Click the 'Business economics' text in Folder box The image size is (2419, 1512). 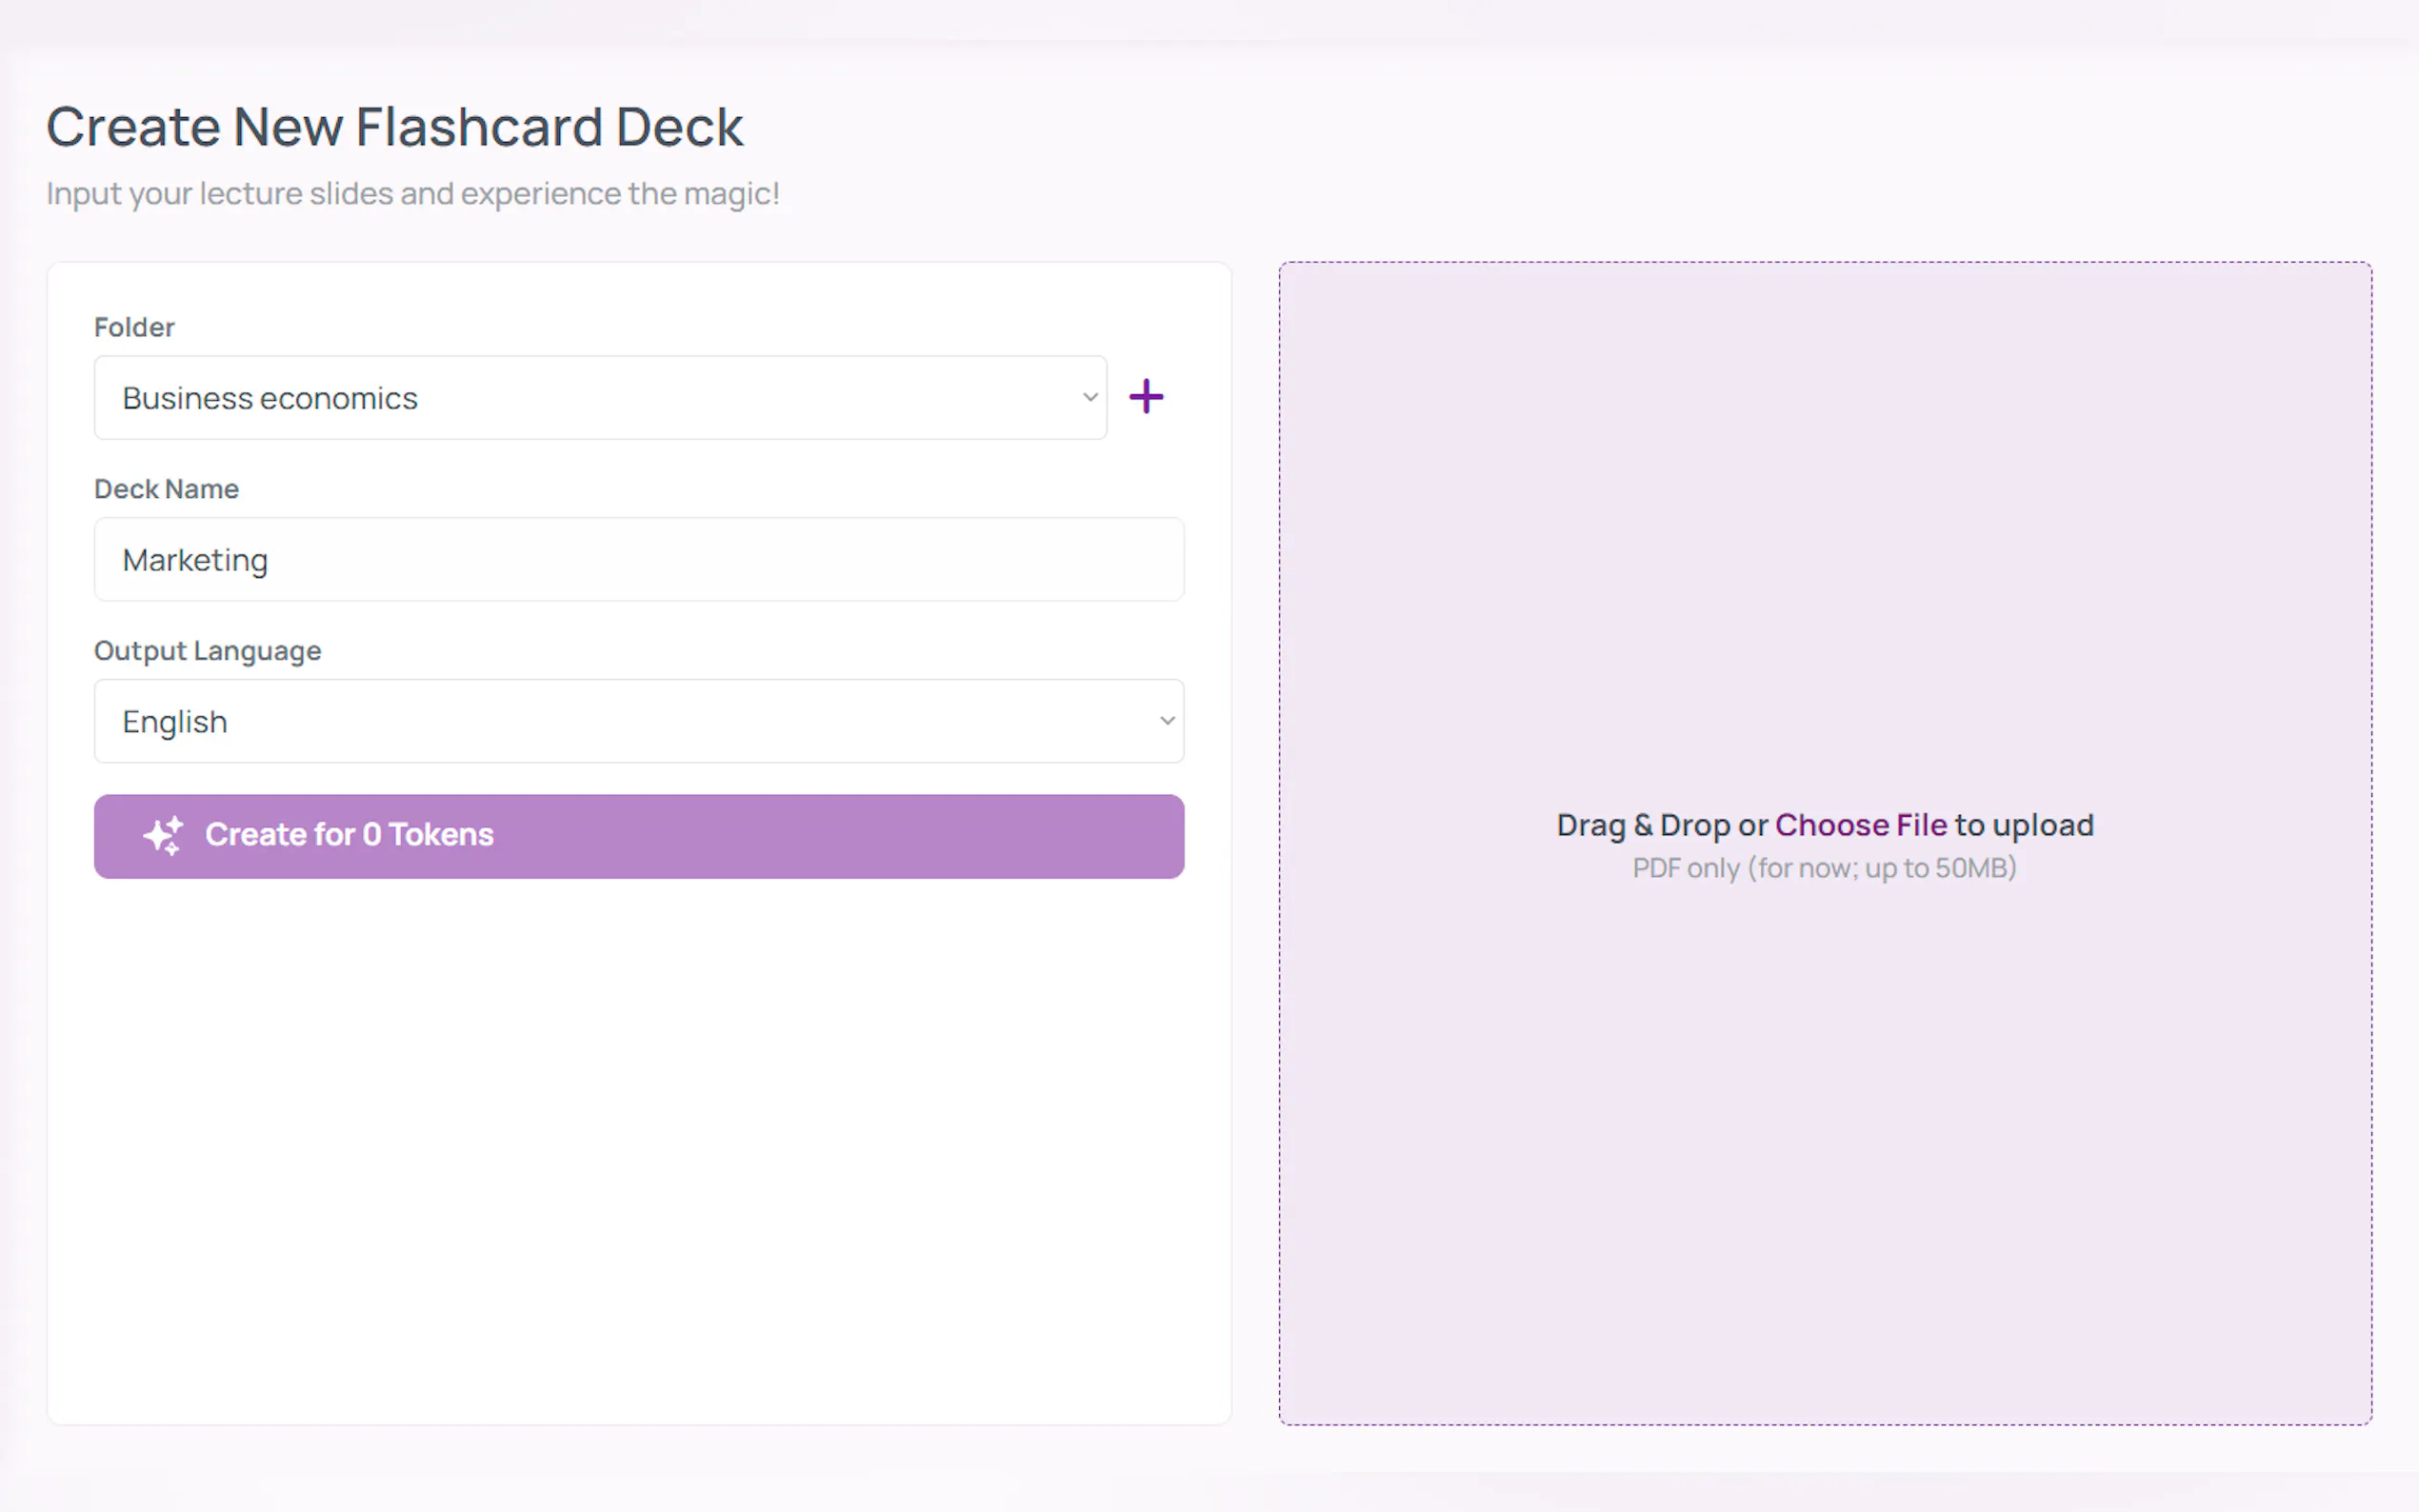270,398
